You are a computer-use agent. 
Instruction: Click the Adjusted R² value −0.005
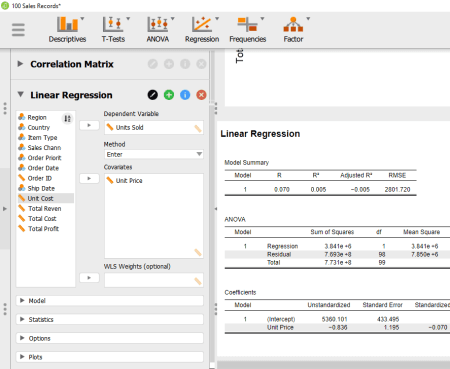360,189
